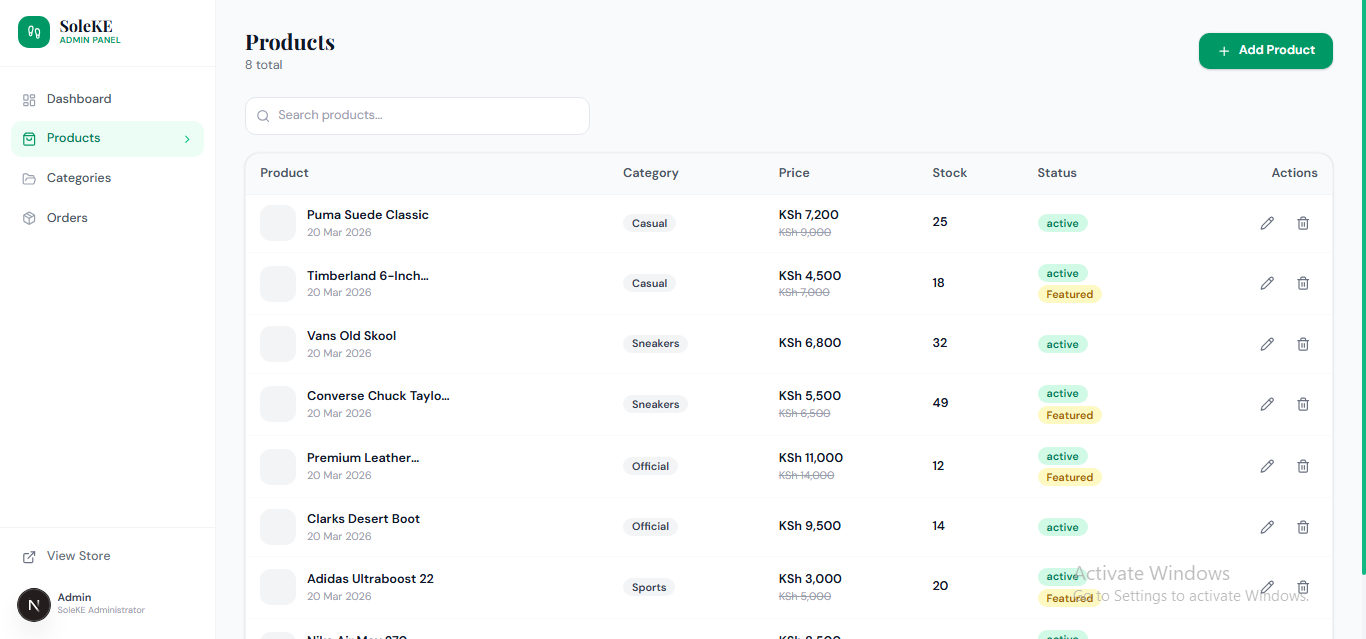Click the Featured badge in Timberland row

pyautogui.click(x=1069, y=295)
